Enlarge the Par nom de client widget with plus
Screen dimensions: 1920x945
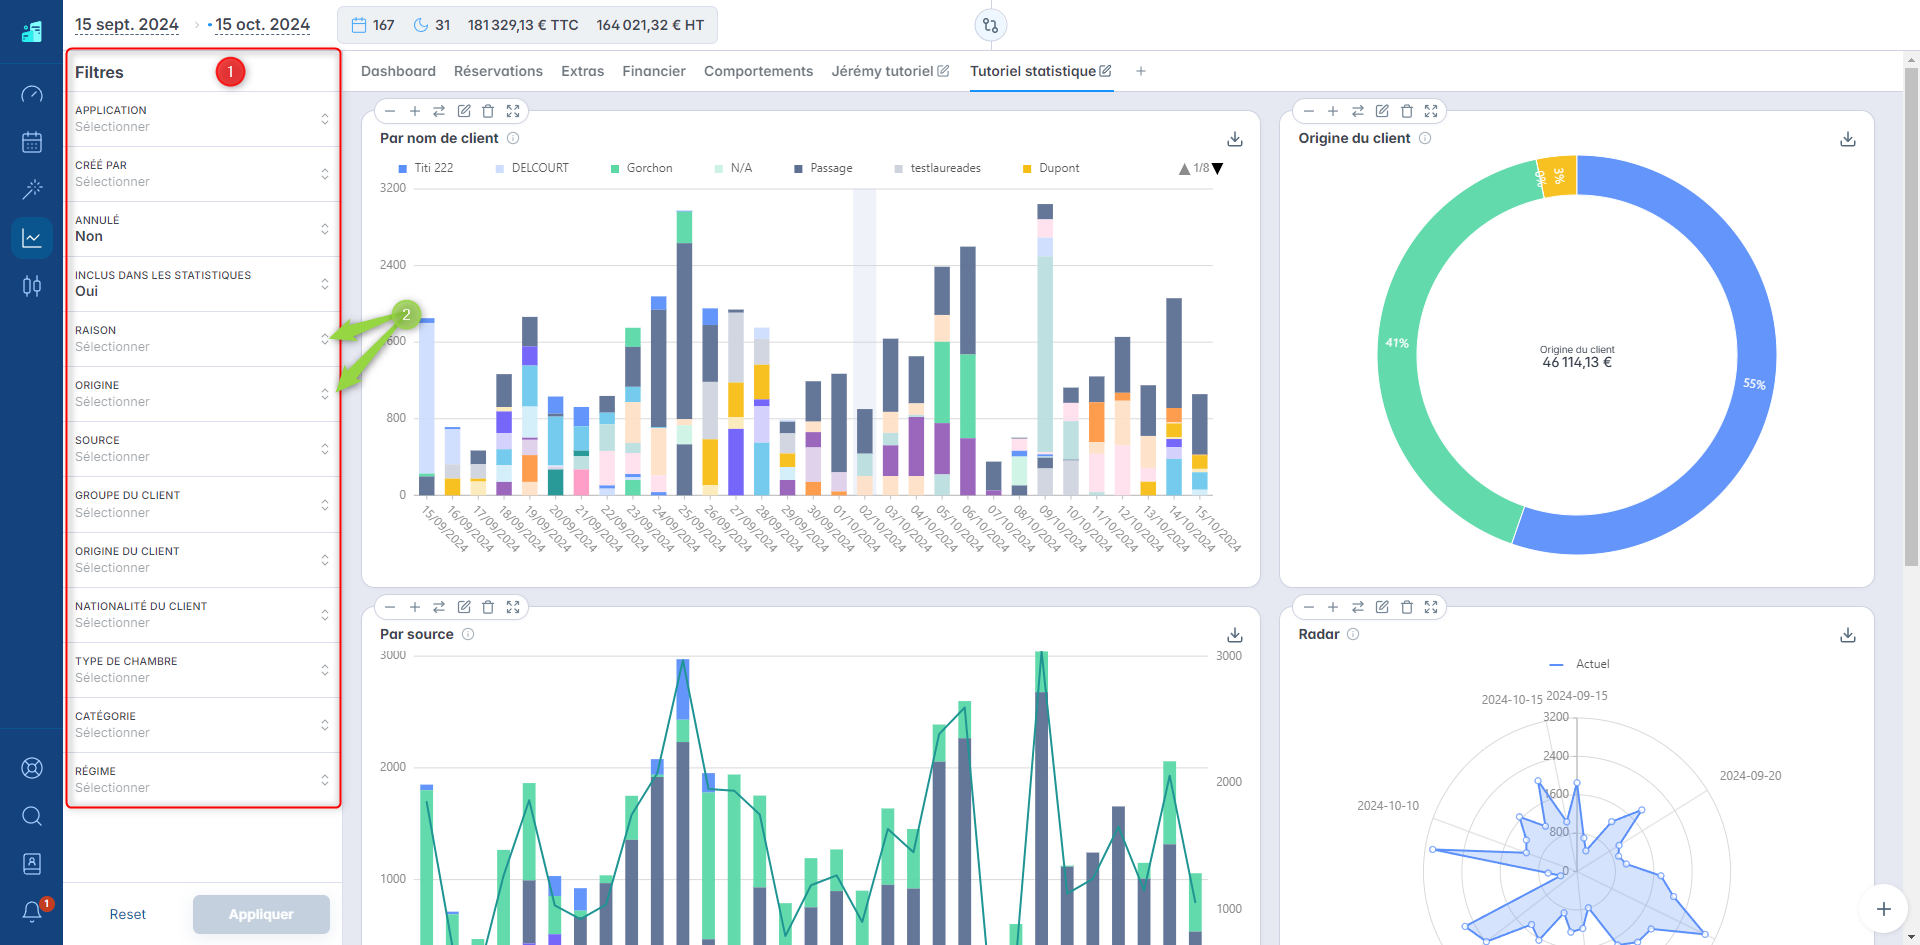[x=415, y=111]
